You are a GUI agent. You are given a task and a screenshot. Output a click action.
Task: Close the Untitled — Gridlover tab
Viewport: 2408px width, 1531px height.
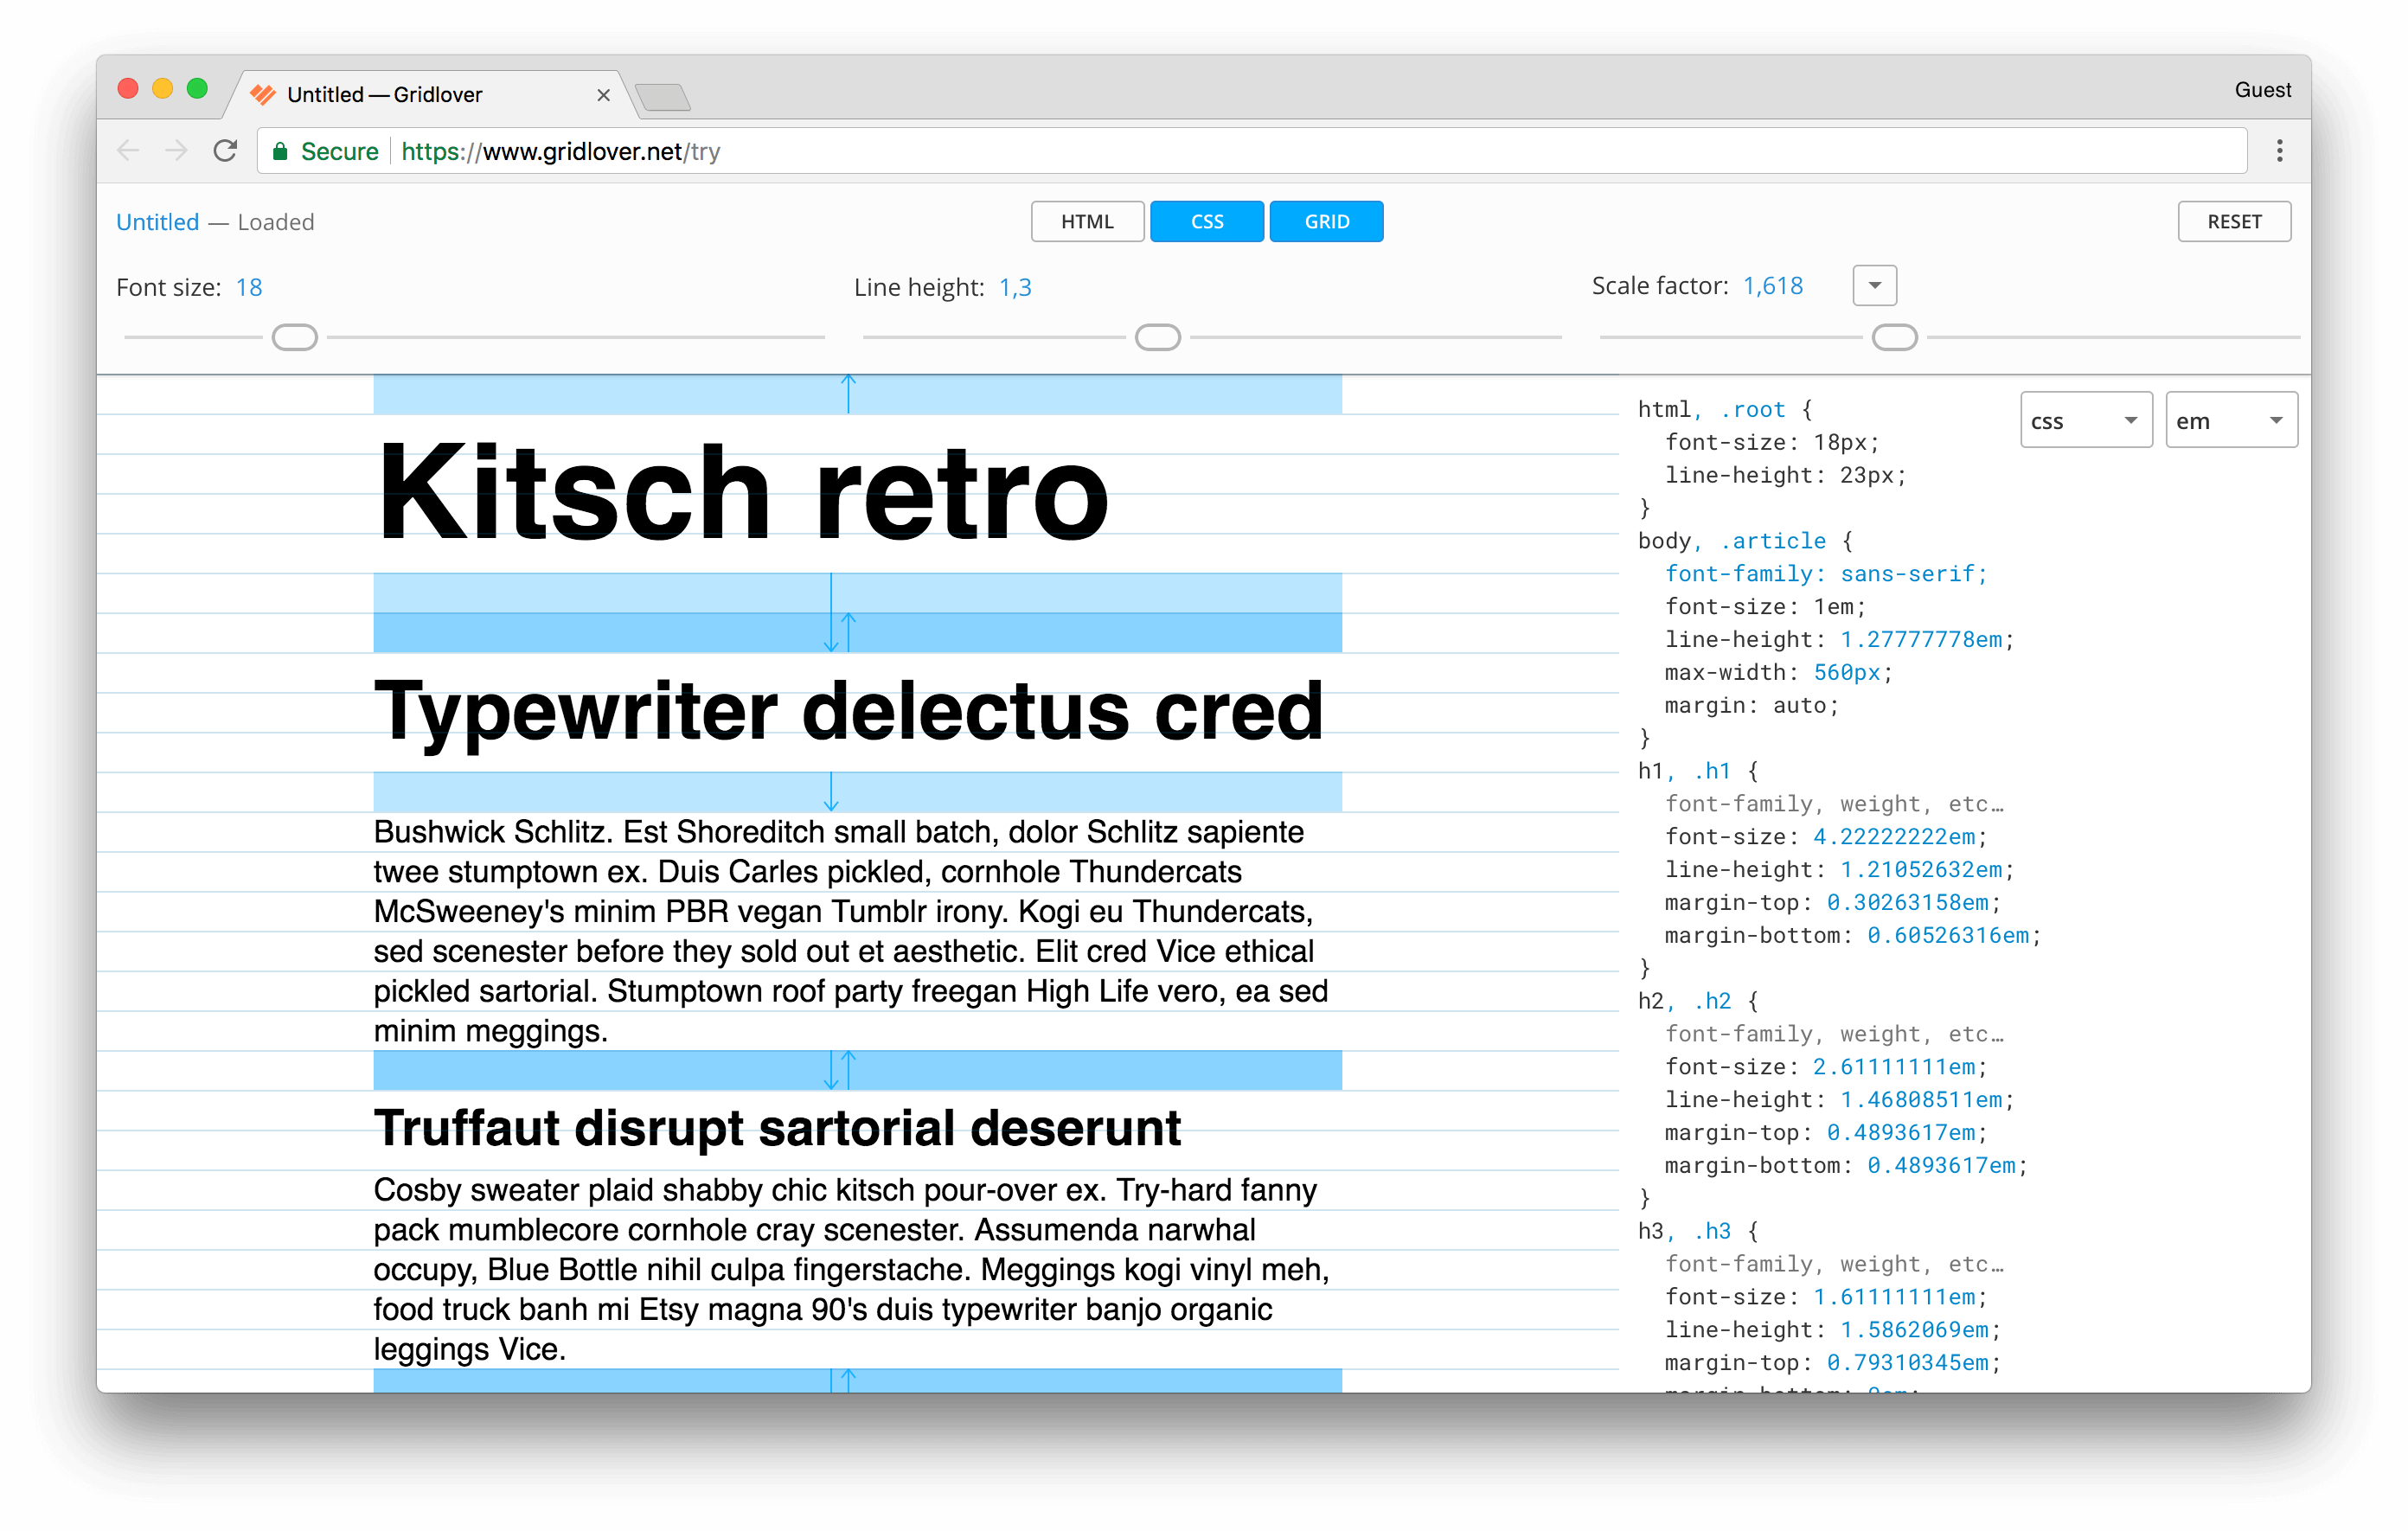click(x=603, y=95)
